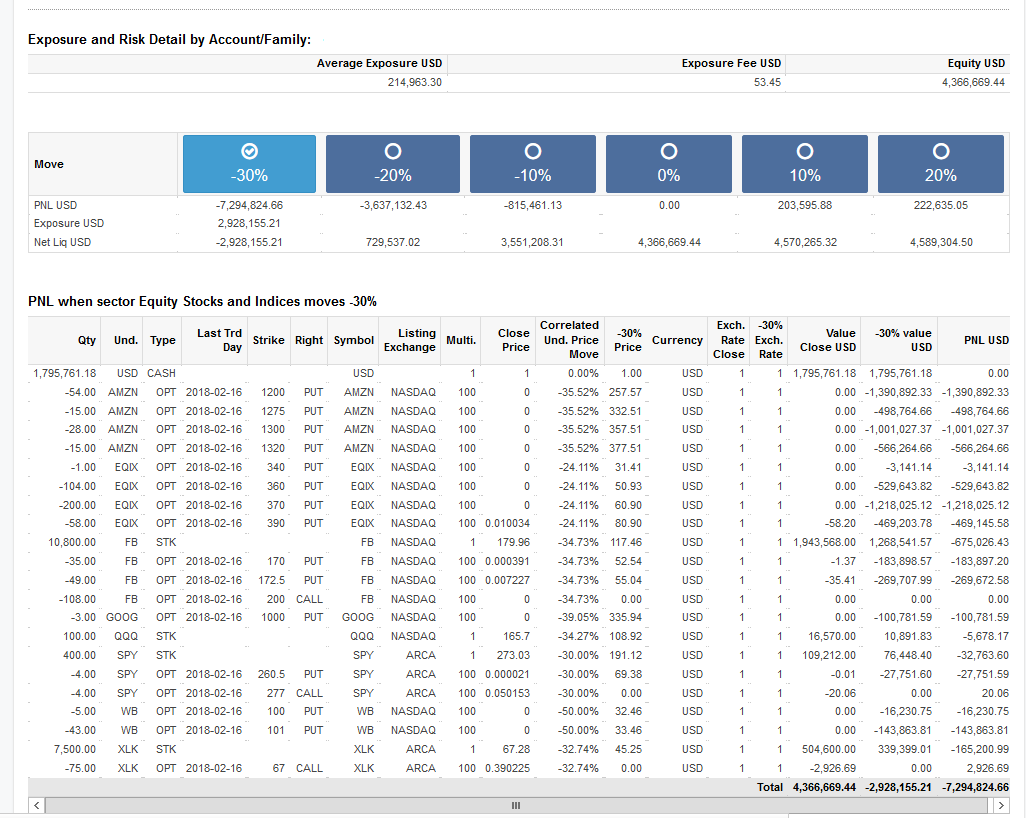This screenshot has width=1026, height=818.
Task: Select the 10% move scenario
Action: [x=805, y=164]
